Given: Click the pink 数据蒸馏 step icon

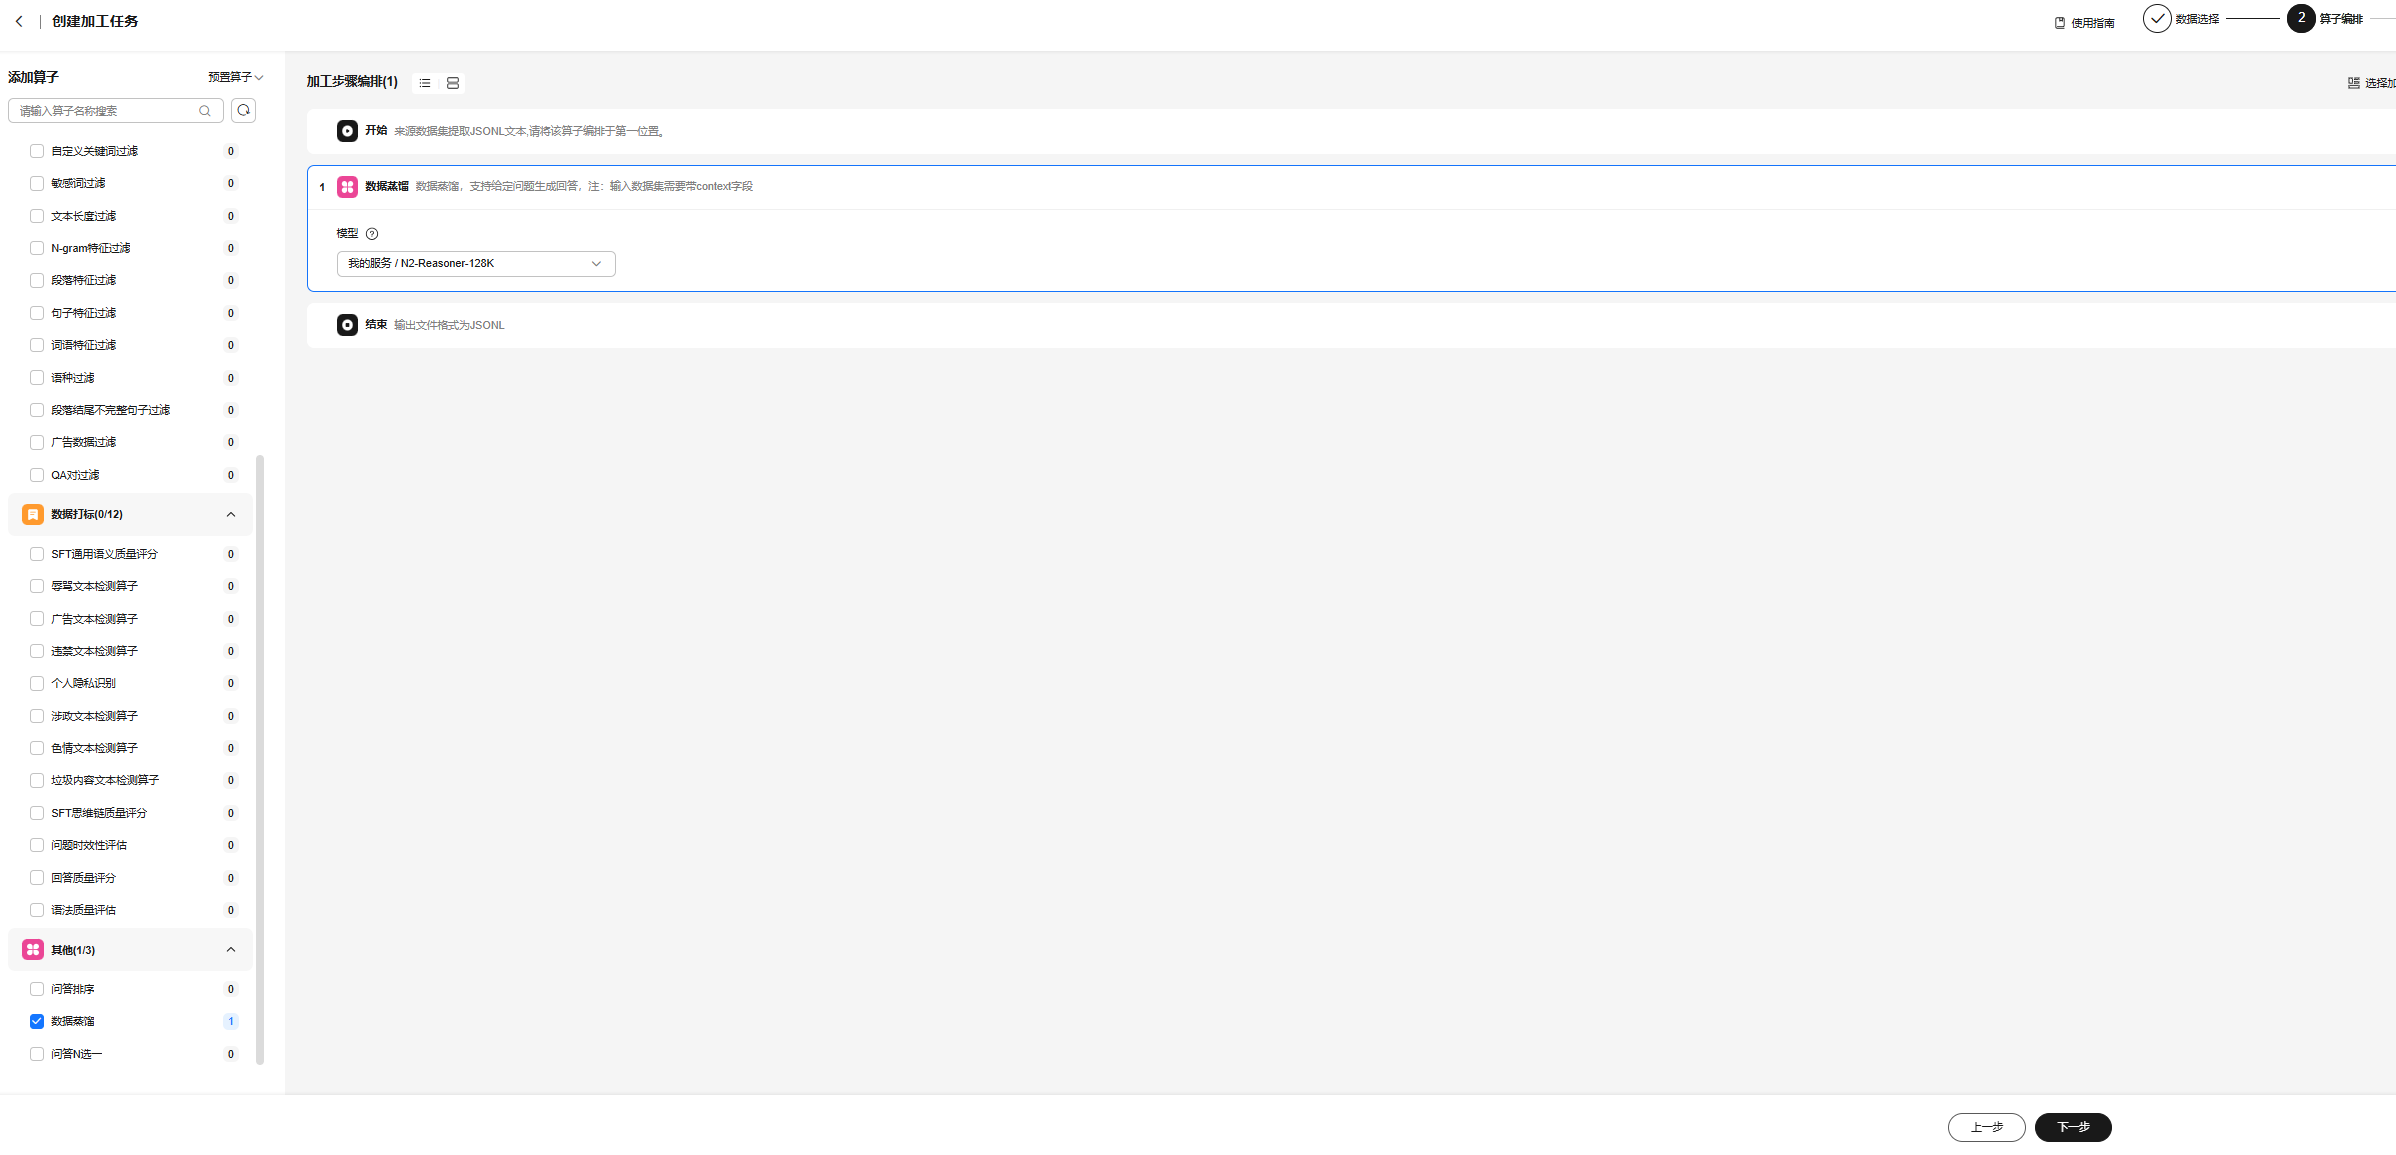Looking at the screenshot, I should tap(347, 187).
